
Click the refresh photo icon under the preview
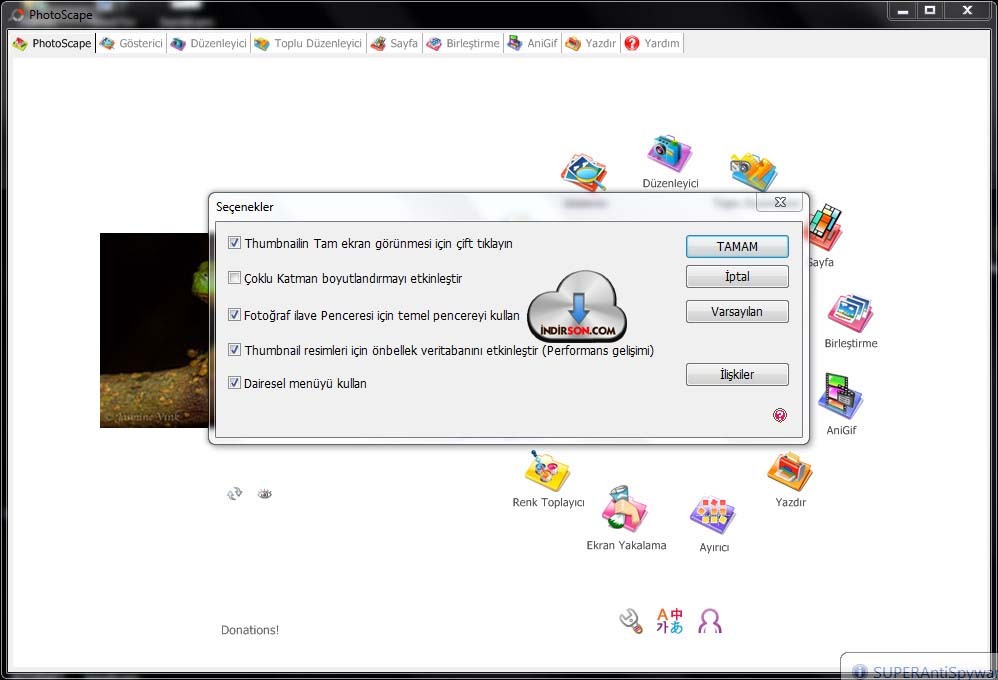tap(234, 493)
